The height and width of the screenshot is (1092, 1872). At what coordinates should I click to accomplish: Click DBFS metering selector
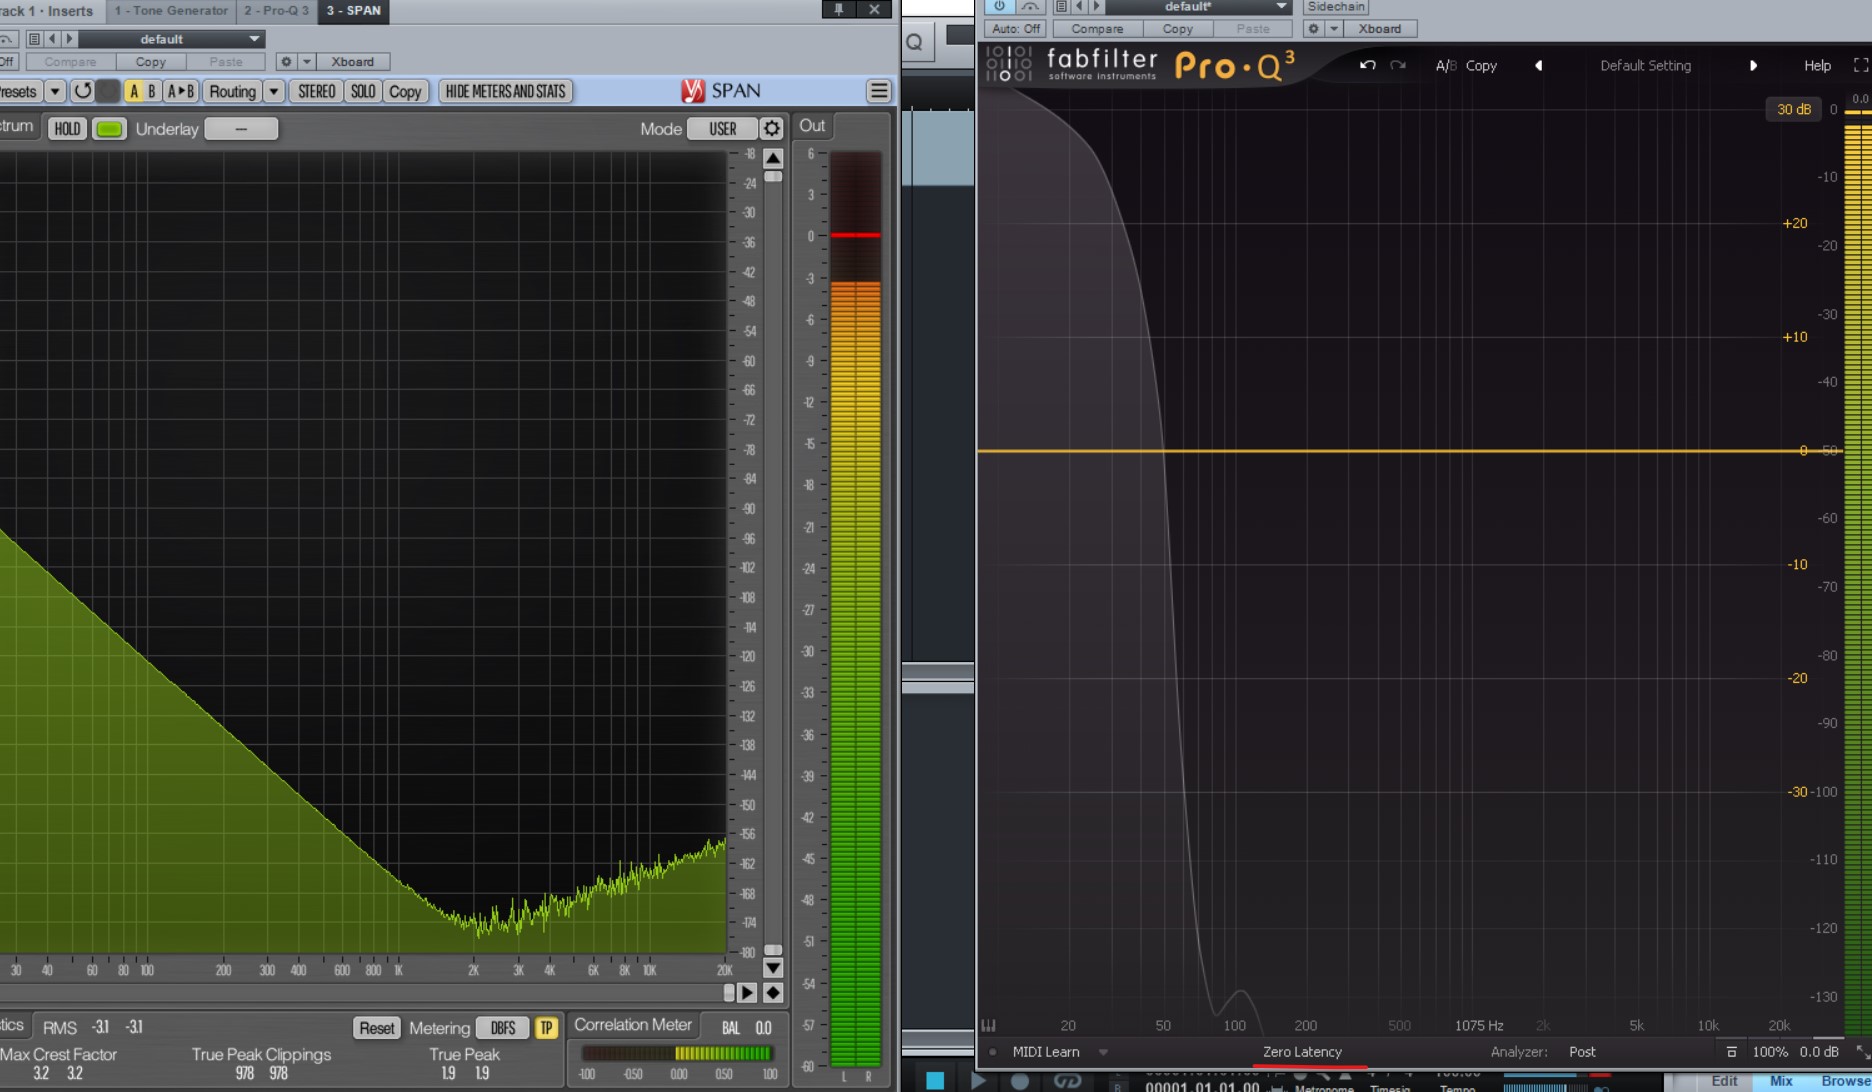pos(503,1028)
